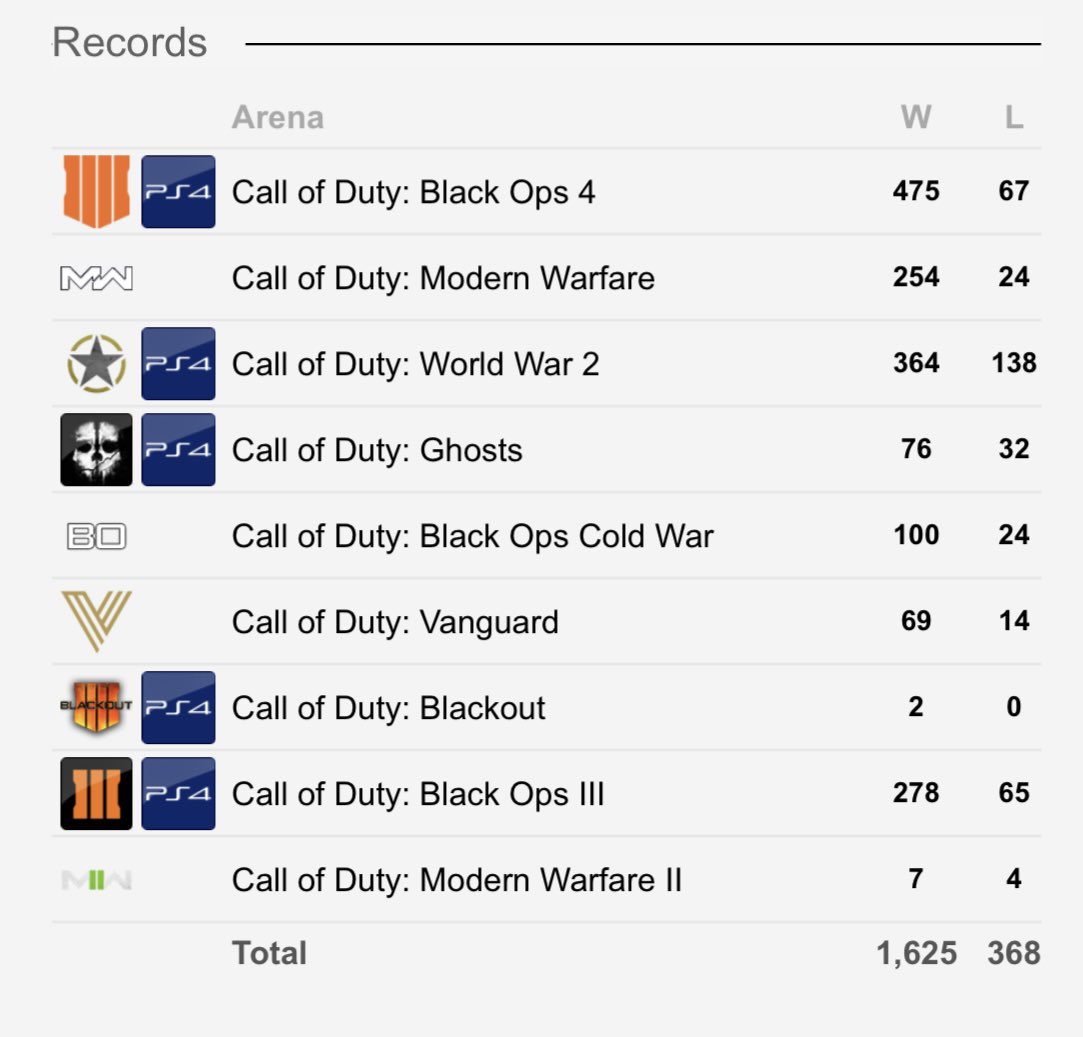Click the 278 wins value for Black Ops III
This screenshot has width=1083, height=1037.
916,792
